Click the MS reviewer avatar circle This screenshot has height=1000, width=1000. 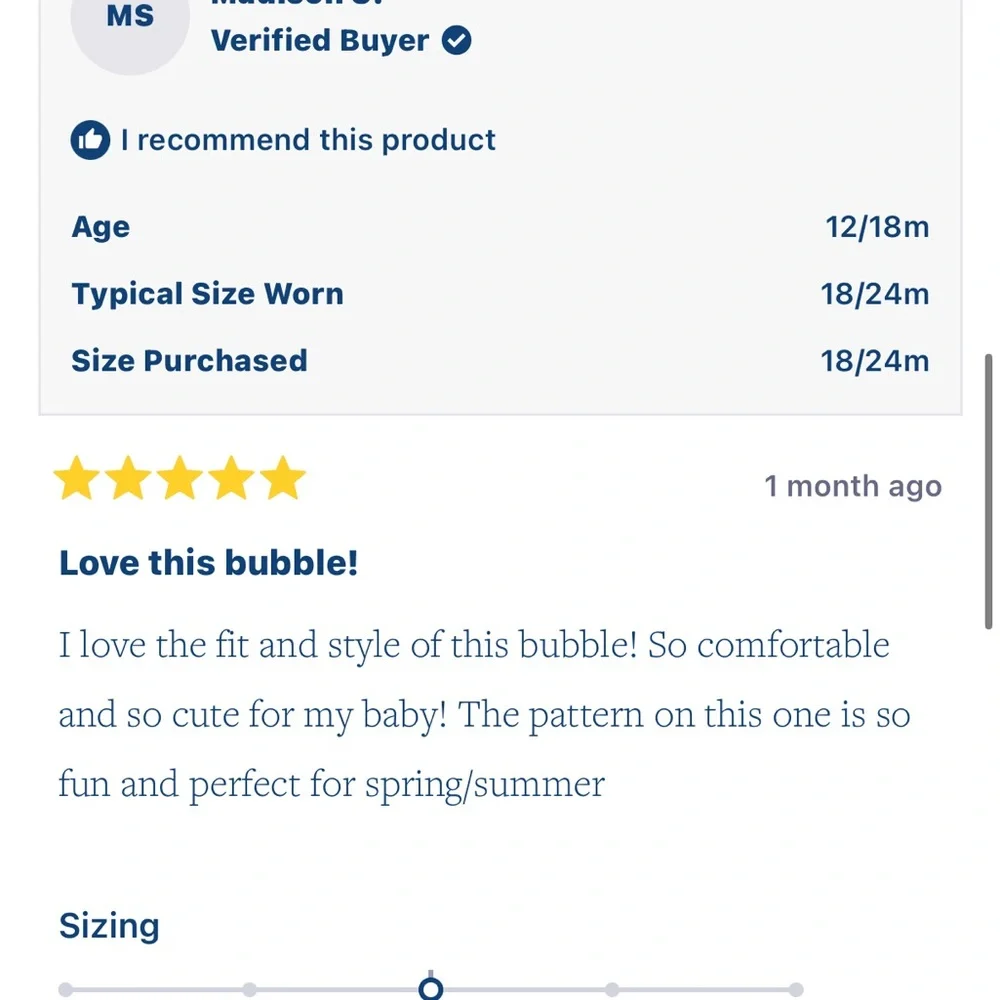point(130,19)
